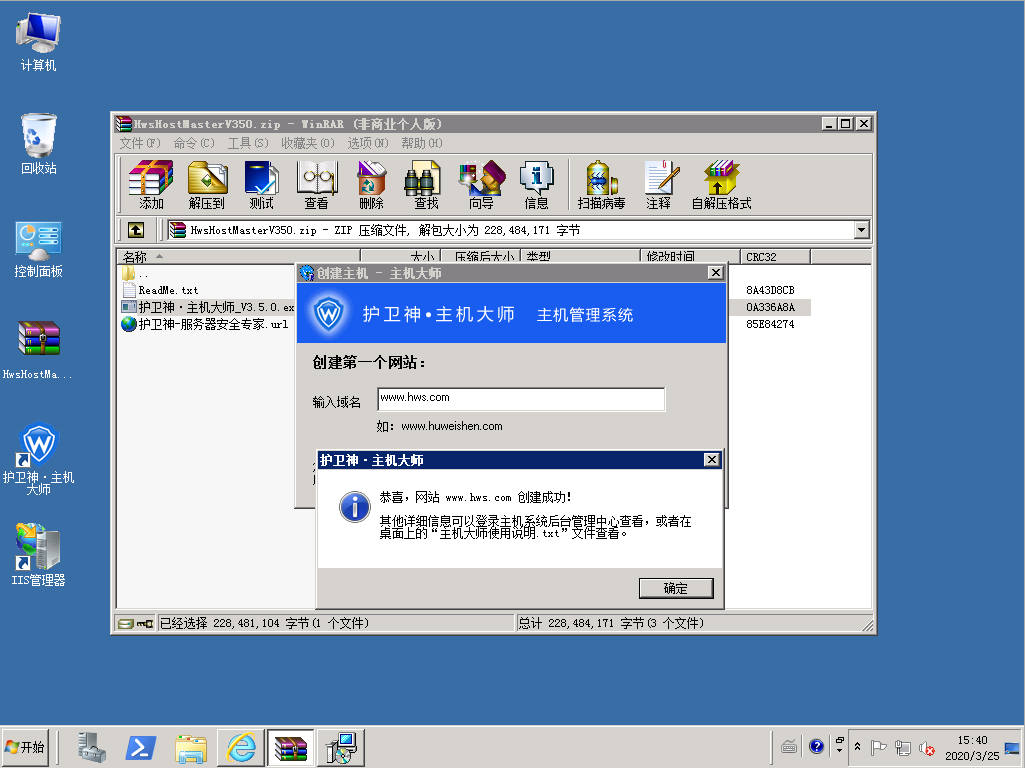Viewport: 1025px width, 768px height.
Task: Sort by the CRC32 column header
Action: pos(775,257)
